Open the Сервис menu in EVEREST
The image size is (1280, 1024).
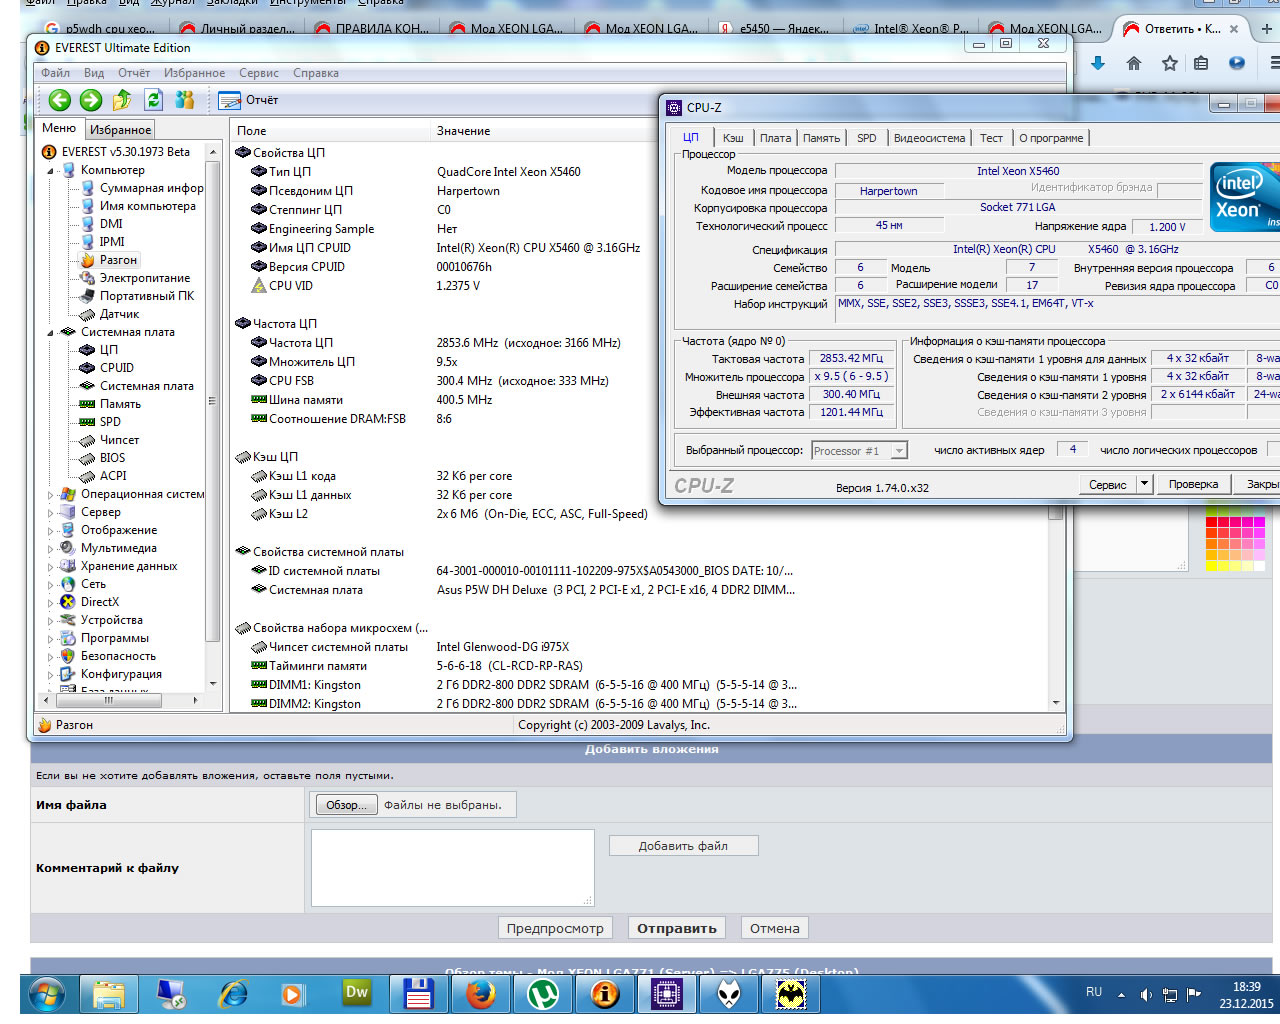259,73
